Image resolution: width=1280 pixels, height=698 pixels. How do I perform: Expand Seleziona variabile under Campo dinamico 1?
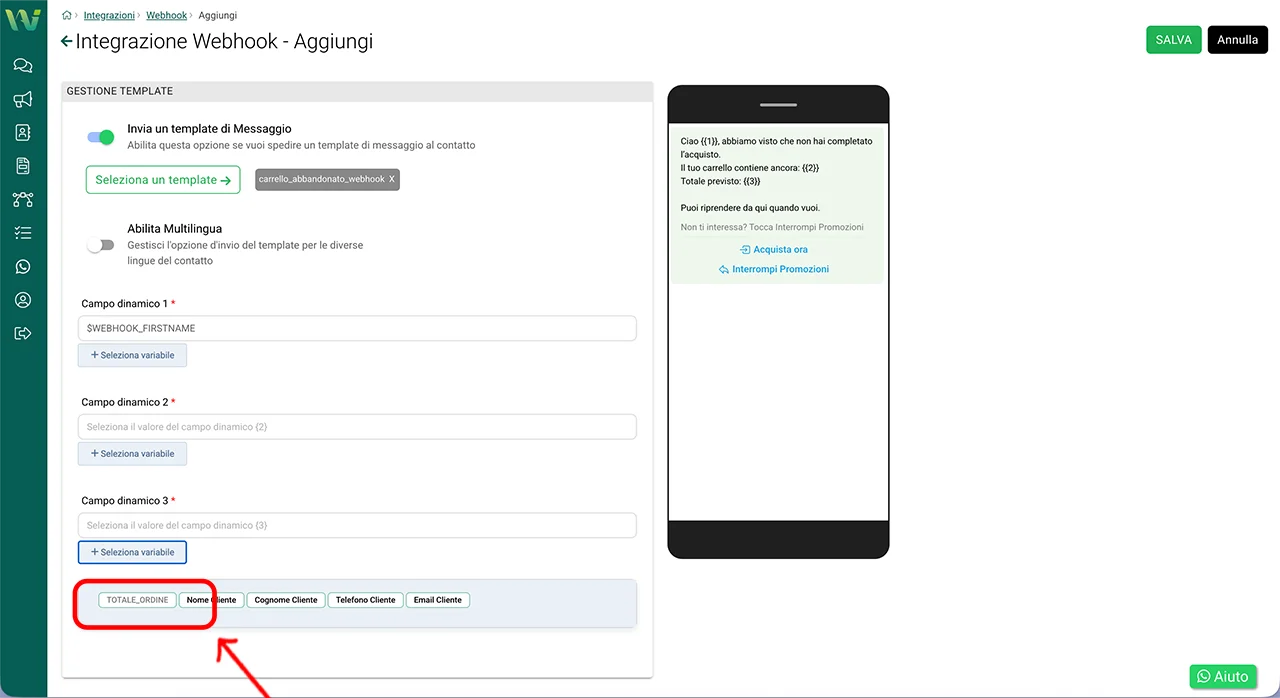[x=132, y=355]
